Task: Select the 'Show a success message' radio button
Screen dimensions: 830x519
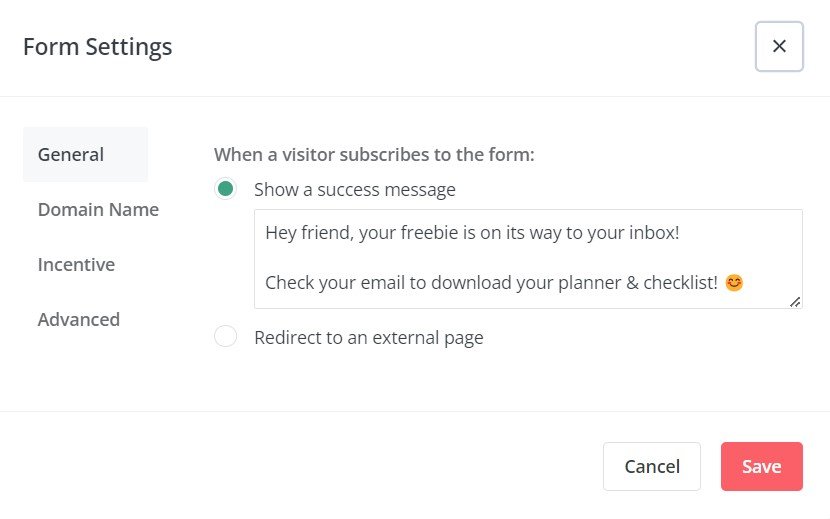Action: click(225, 189)
